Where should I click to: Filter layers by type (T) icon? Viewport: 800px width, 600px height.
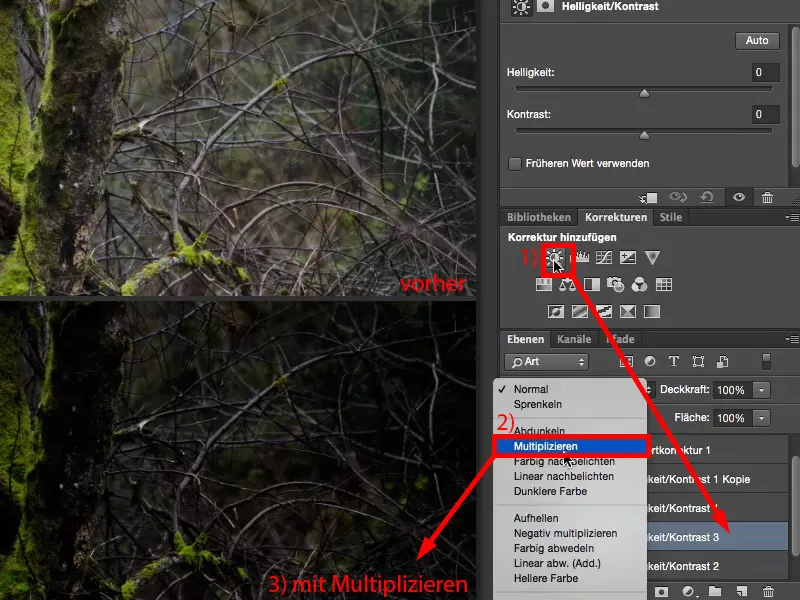point(673,361)
